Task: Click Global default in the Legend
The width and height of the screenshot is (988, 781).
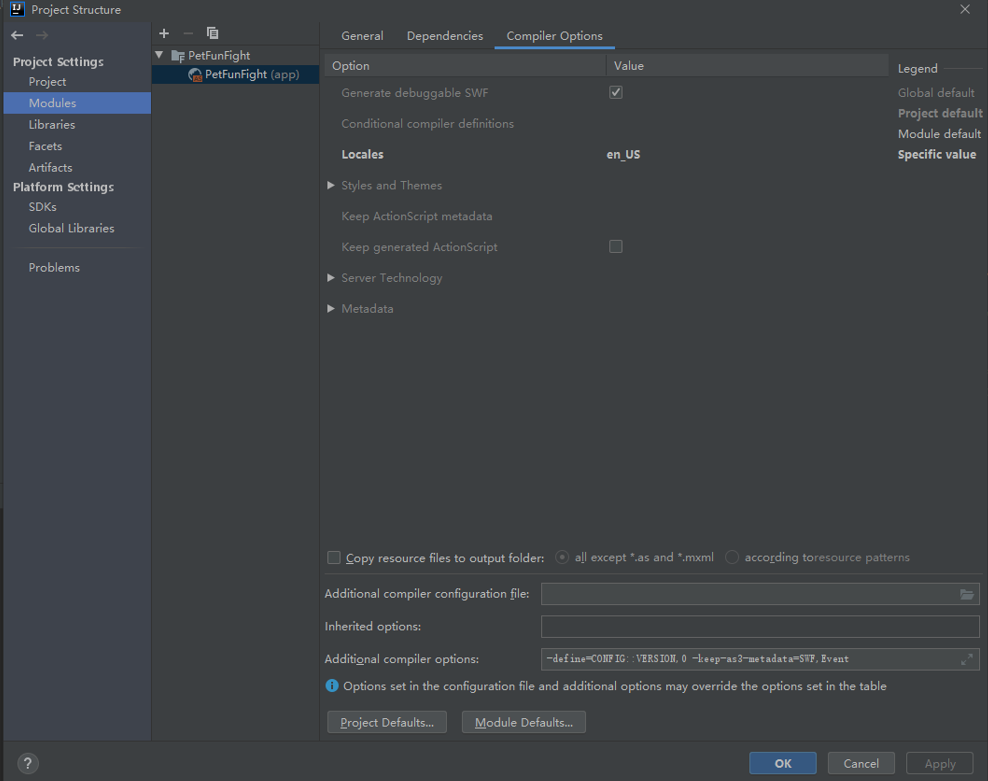Action: coord(936,93)
